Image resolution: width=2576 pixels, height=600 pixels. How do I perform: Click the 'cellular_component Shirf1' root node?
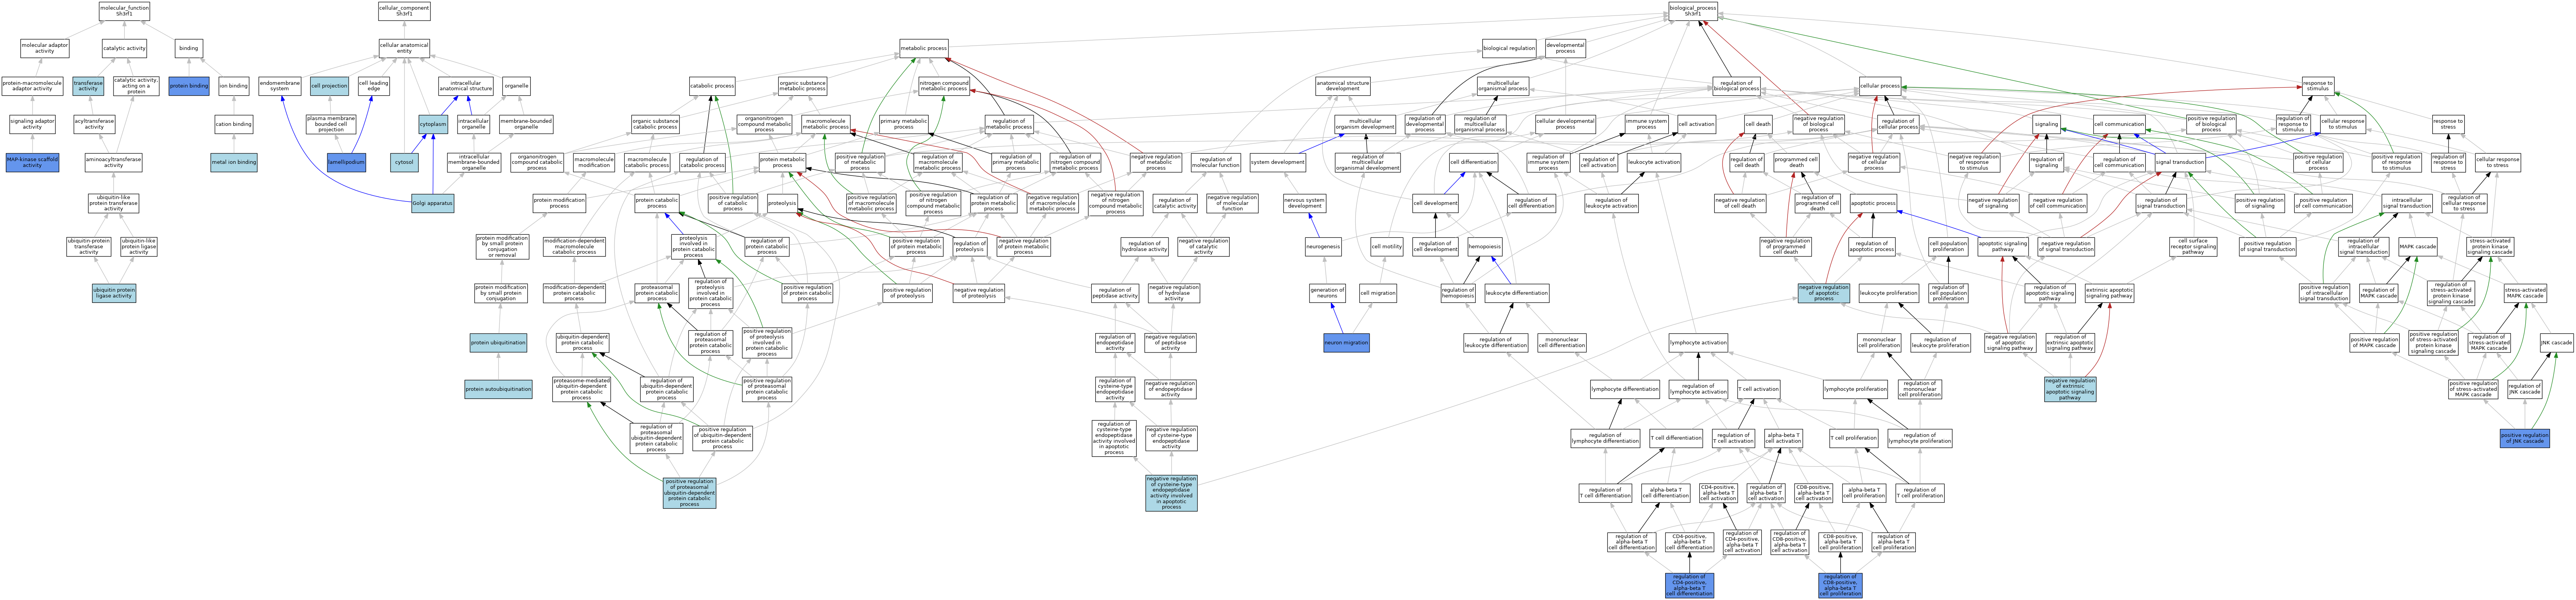pos(404,11)
